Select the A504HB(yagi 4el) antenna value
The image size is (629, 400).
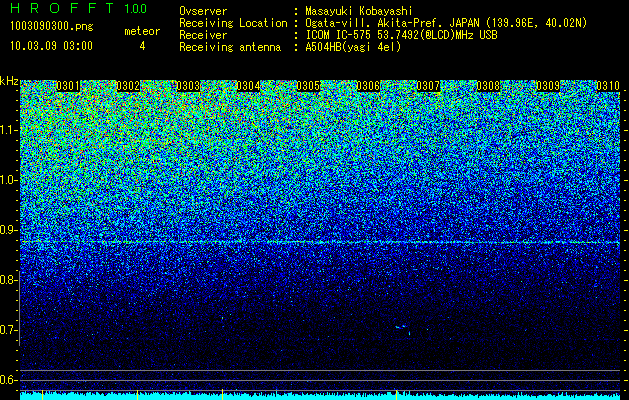pyautogui.click(x=353, y=47)
